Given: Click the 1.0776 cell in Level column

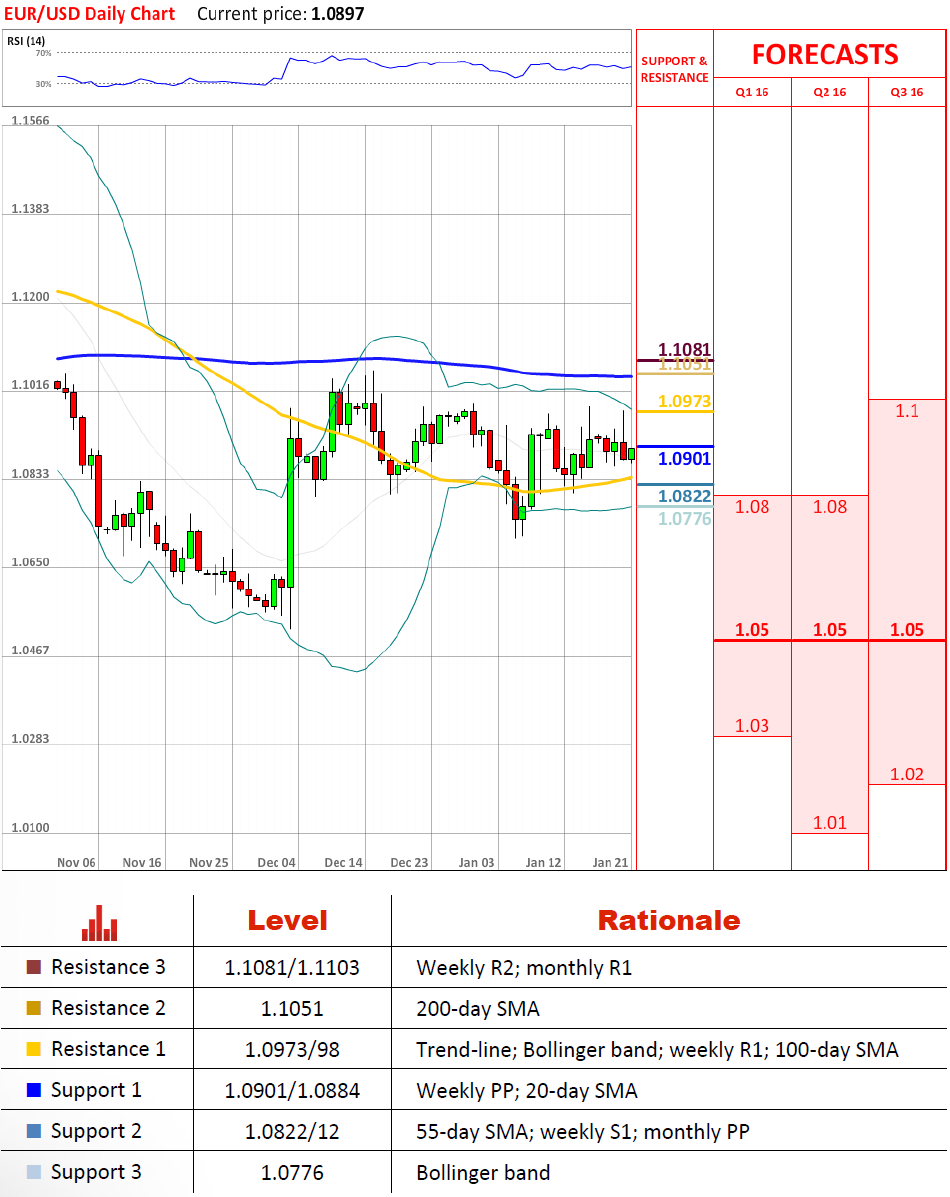Looking at the screenshot, I should (292, 1173).
